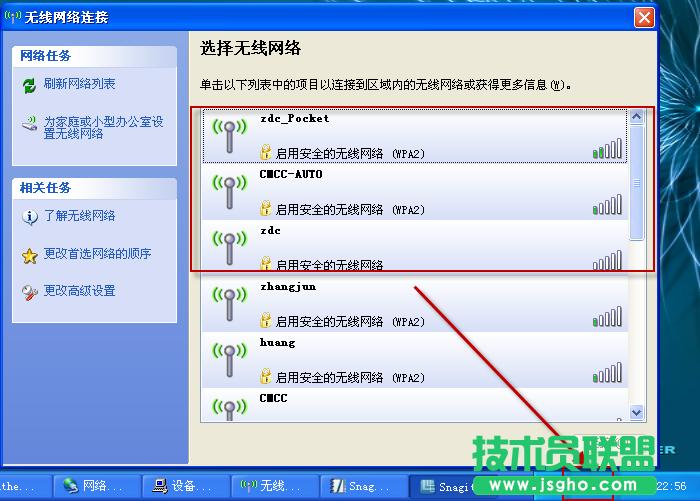Select the huang network name
This screenshot has height=501, width=700.
point(277,343)
